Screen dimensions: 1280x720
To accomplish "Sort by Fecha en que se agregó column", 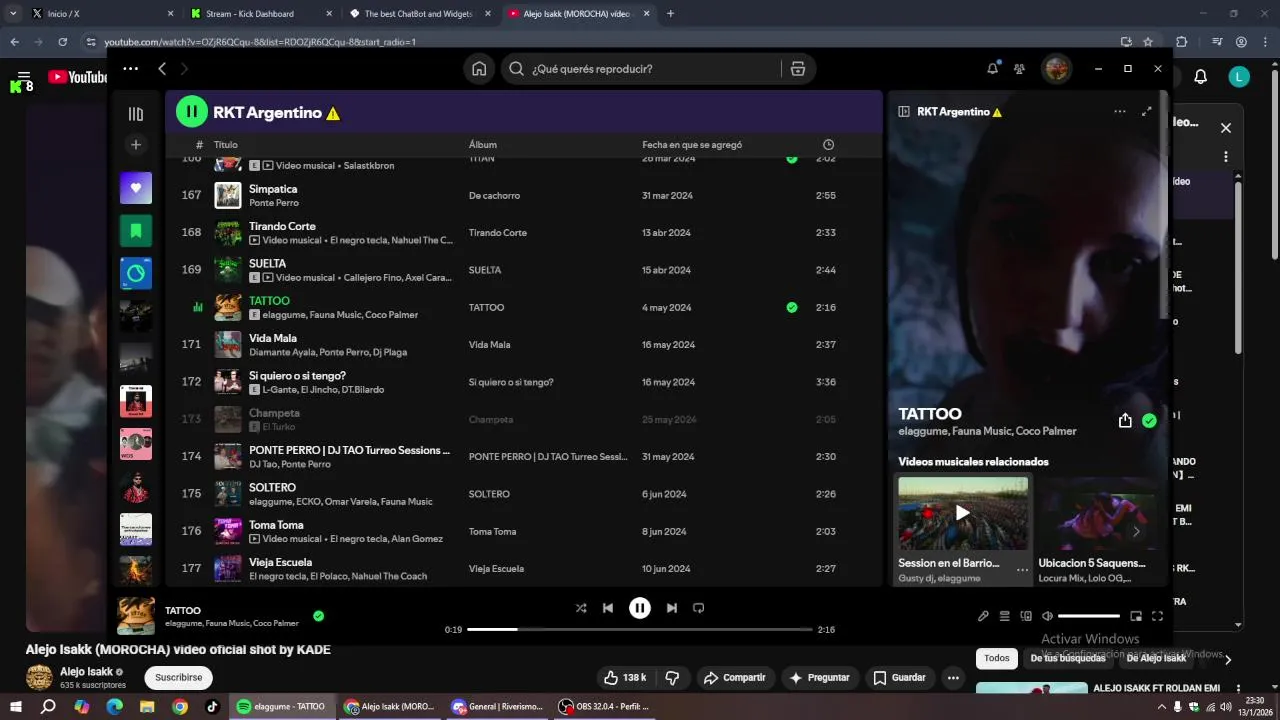I will [692, 145].
